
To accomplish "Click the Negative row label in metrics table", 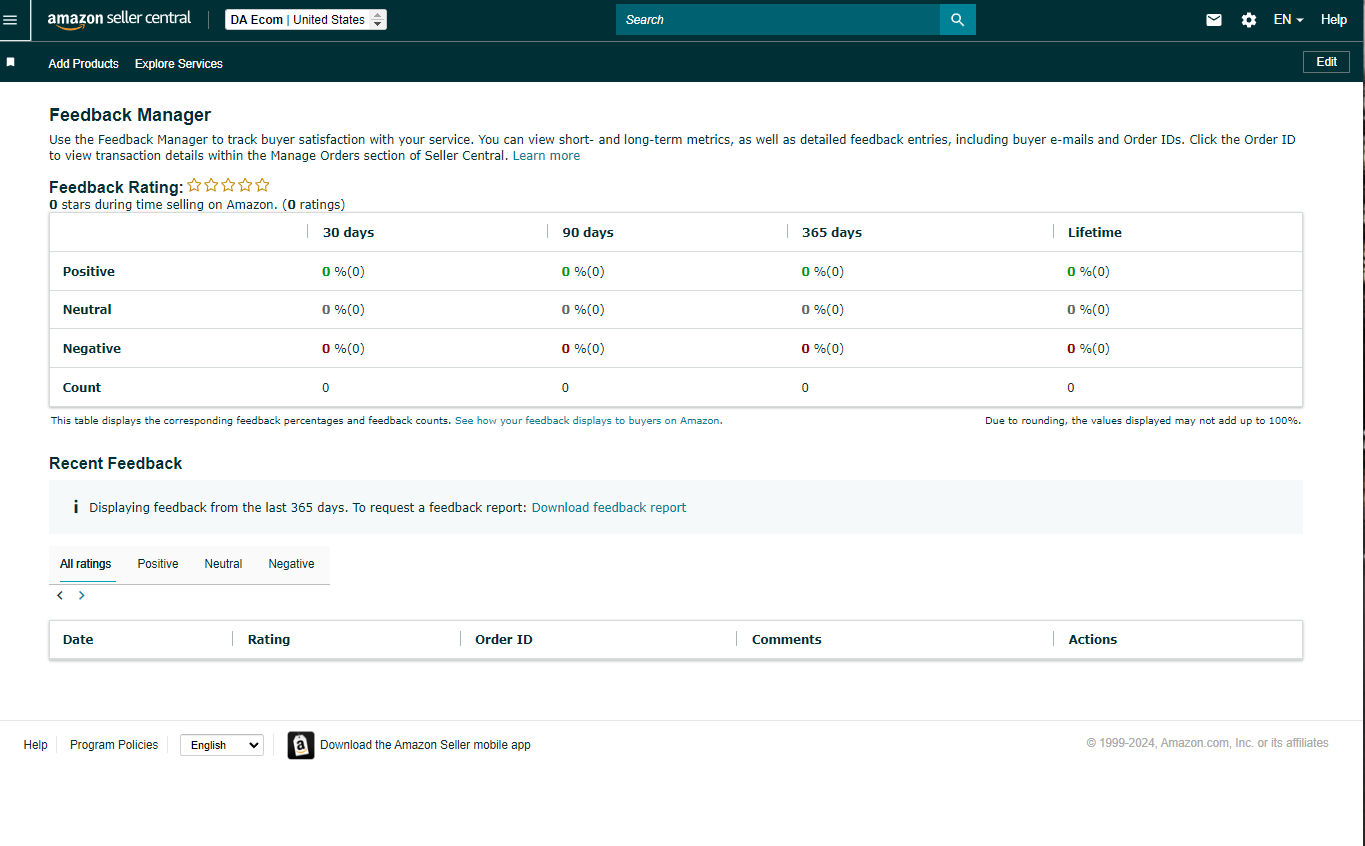I will coord(92,348).
